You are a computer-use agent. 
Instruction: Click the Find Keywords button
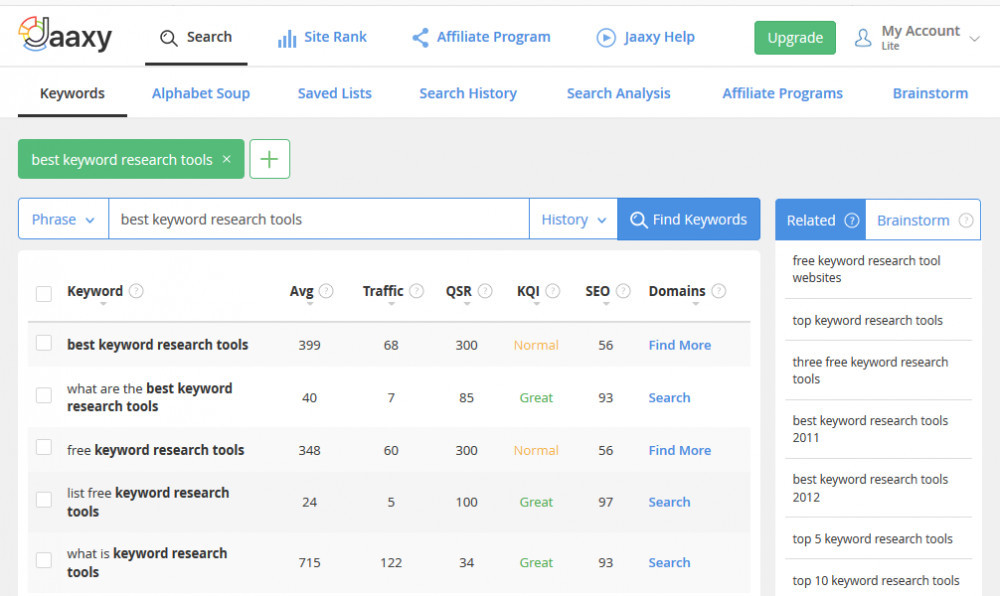(x=689, y=219)
